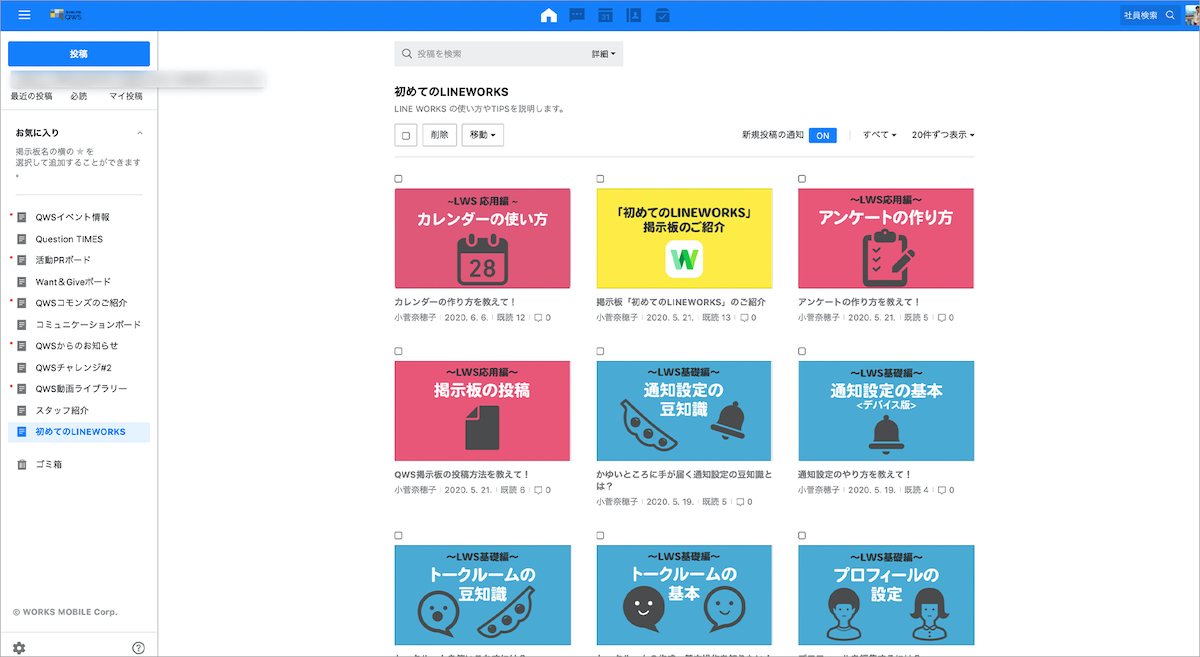Image resolution: width=1200 pixels, height=657 pixels.
Task: Switch to the 必読 tab
Action: point(79,97)
